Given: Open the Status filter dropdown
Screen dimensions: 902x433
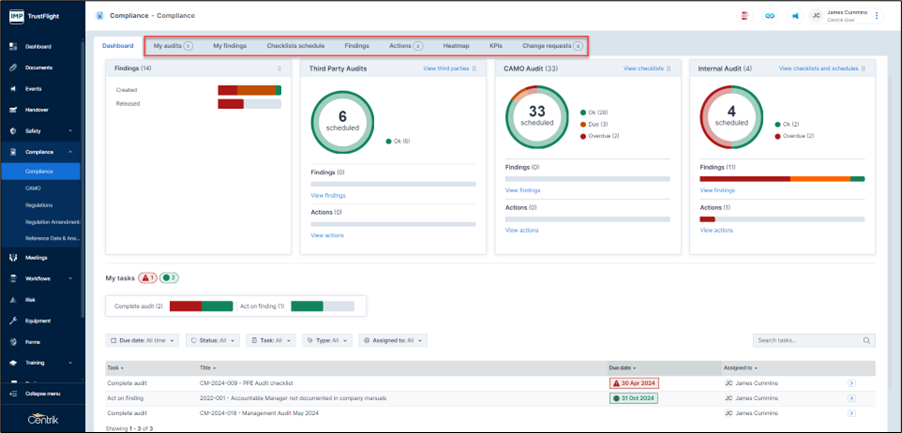Looking at the screenshot, I should point(213,341).
